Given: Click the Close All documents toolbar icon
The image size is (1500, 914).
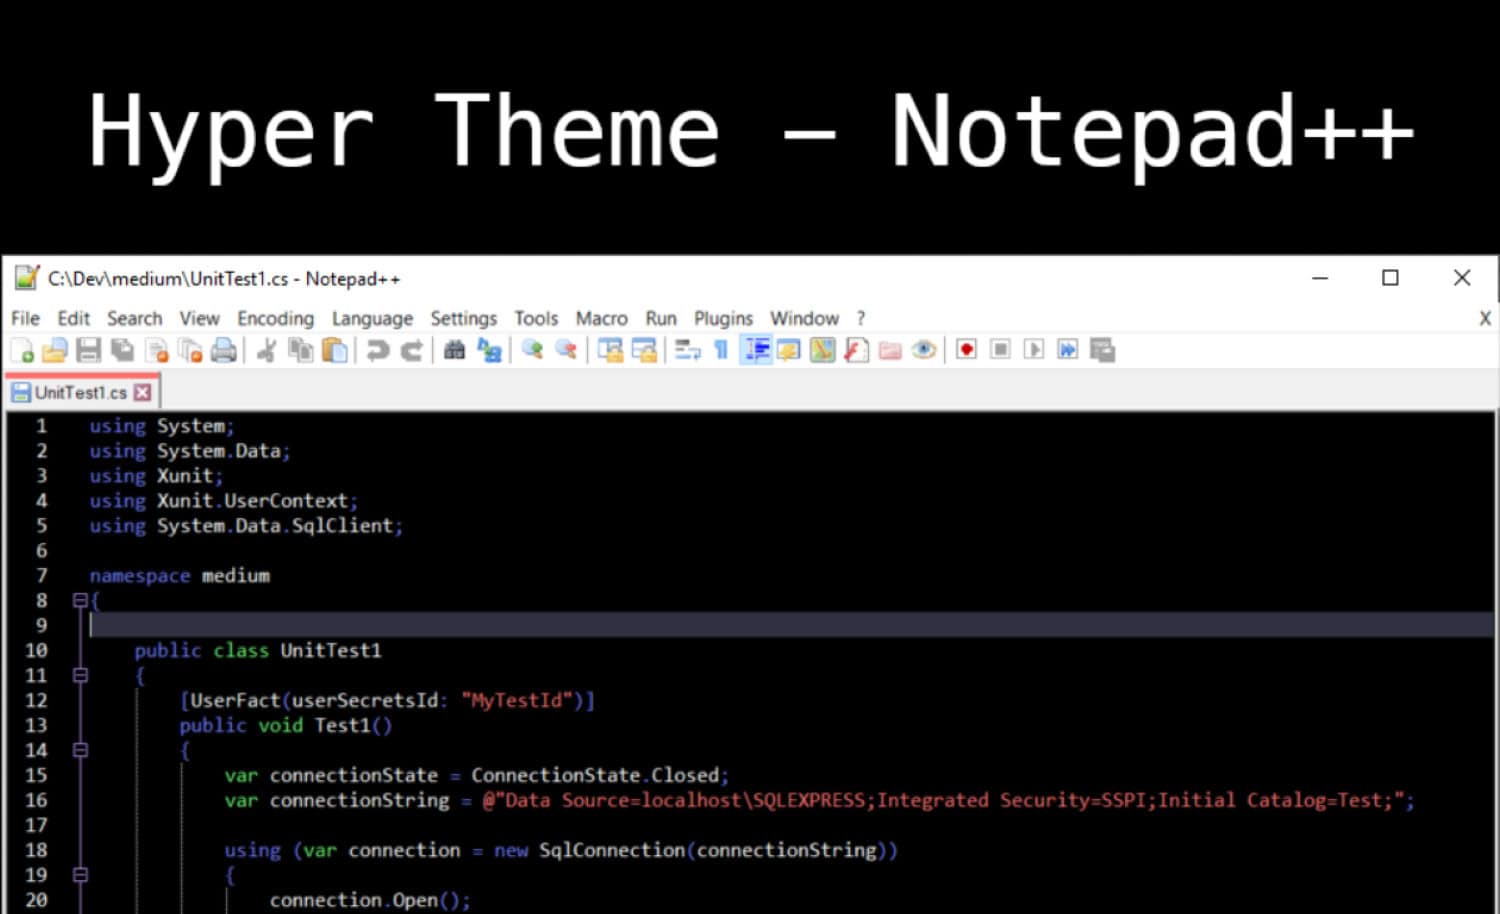Looking at the screenshot, I should (190, 350).
